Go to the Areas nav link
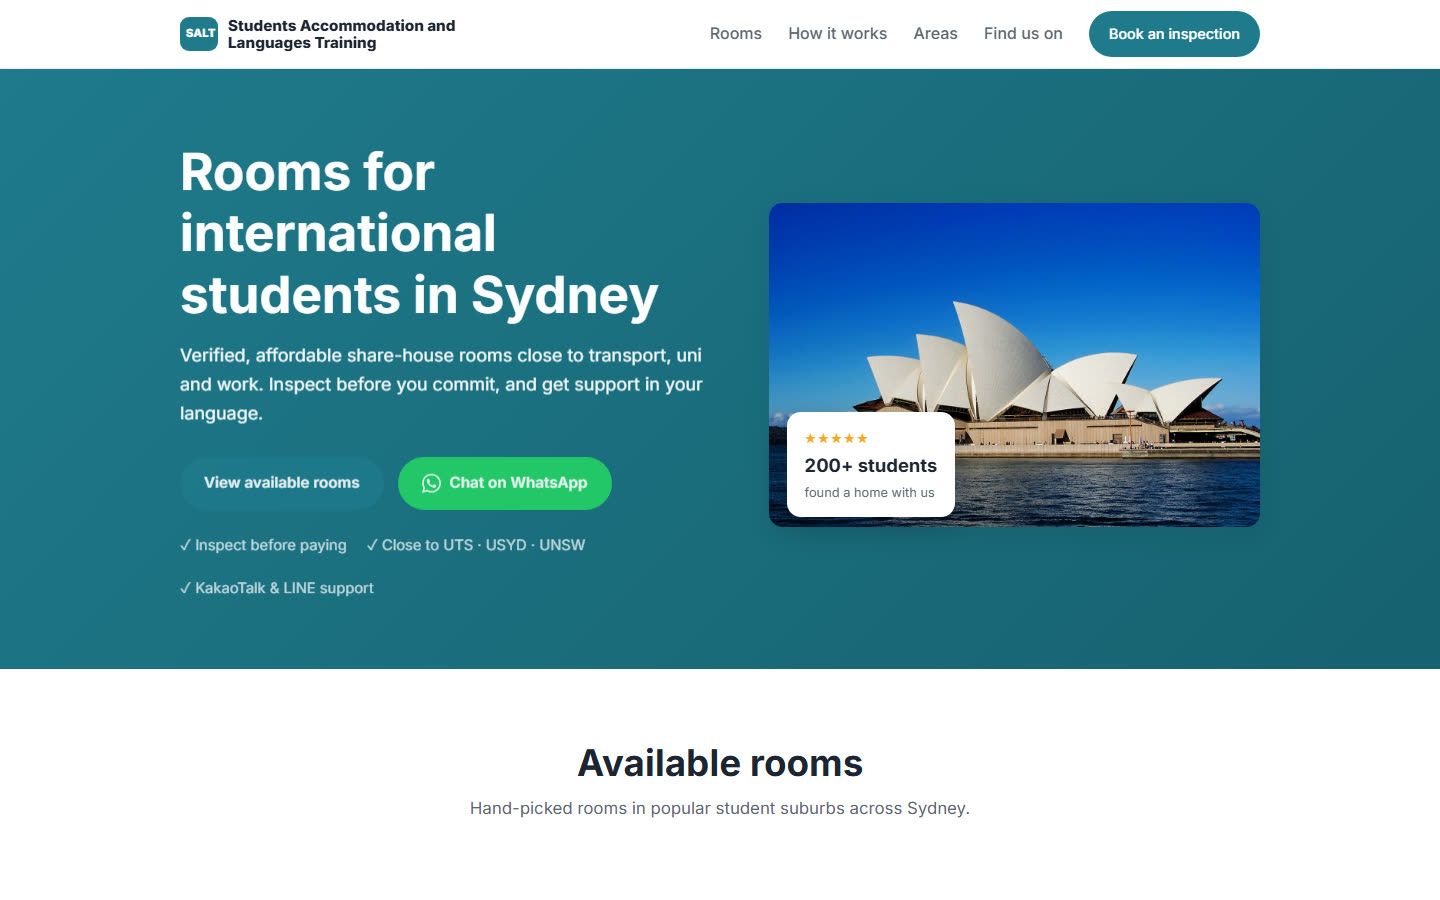Image resolution: width=1440 pixels, height=900 pixels. tap(935, 34)
